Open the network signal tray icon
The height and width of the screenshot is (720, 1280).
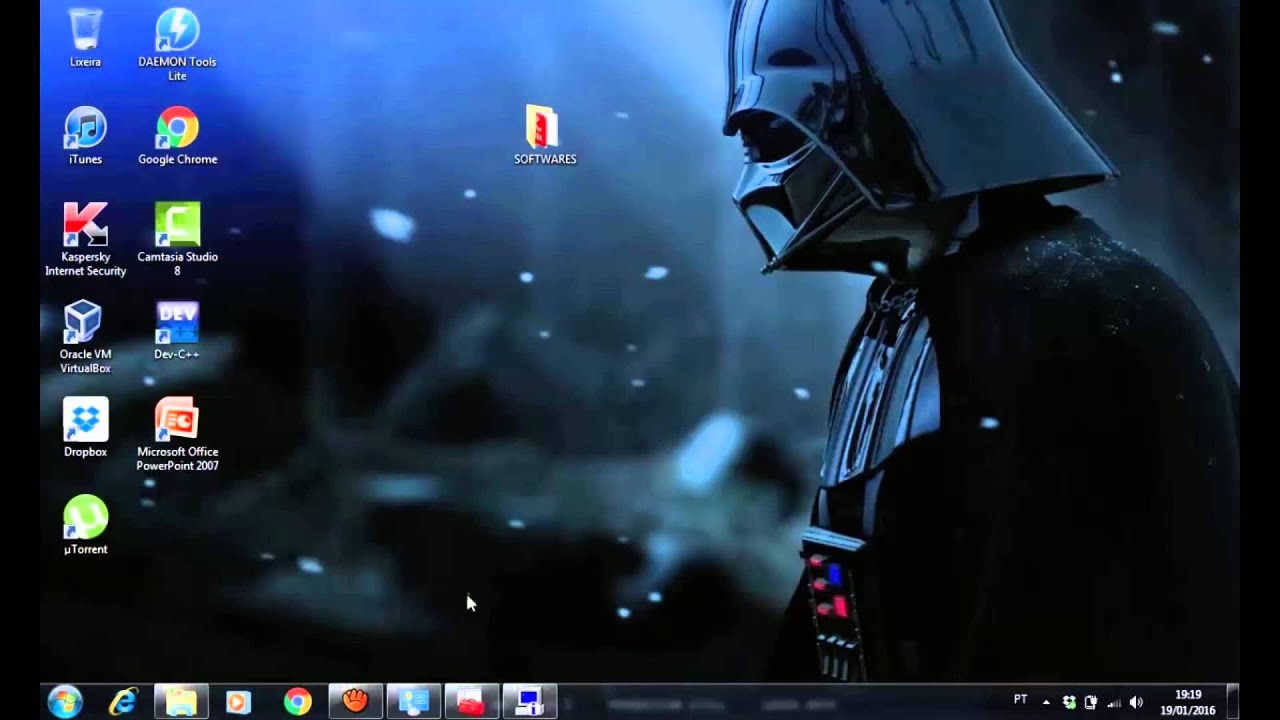[x=1114, y=702]
